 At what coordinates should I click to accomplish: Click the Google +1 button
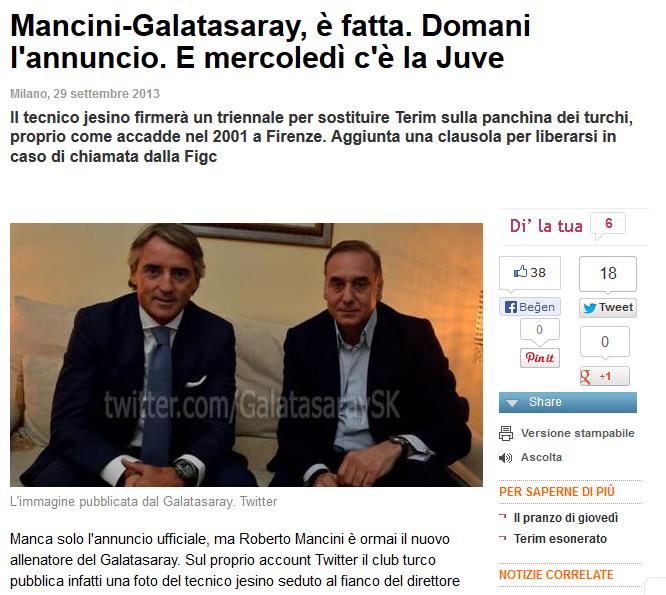(x=605, y=376)
